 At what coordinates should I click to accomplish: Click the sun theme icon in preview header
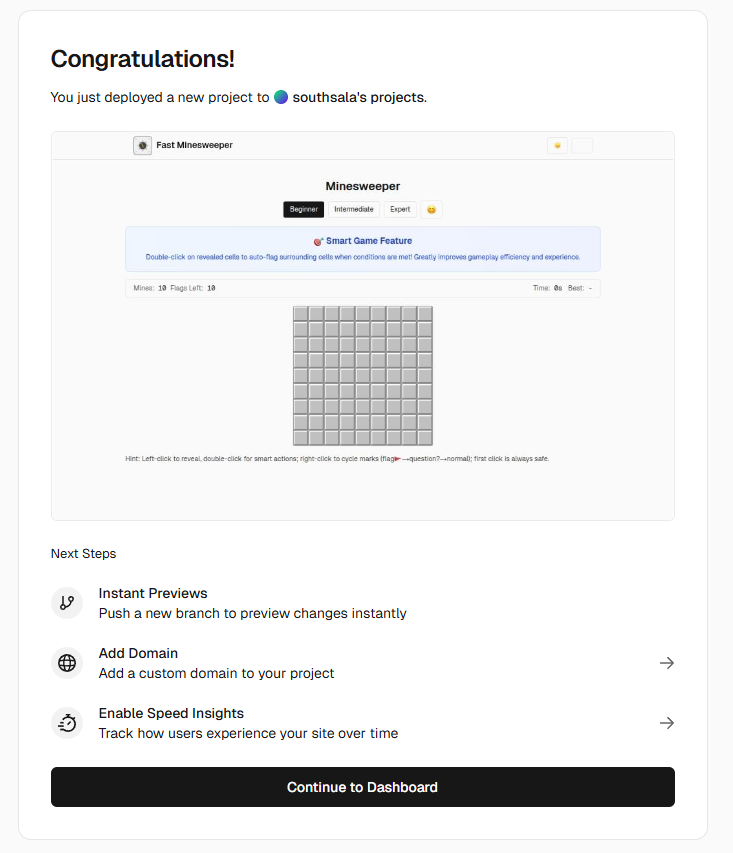coord(557,145)
